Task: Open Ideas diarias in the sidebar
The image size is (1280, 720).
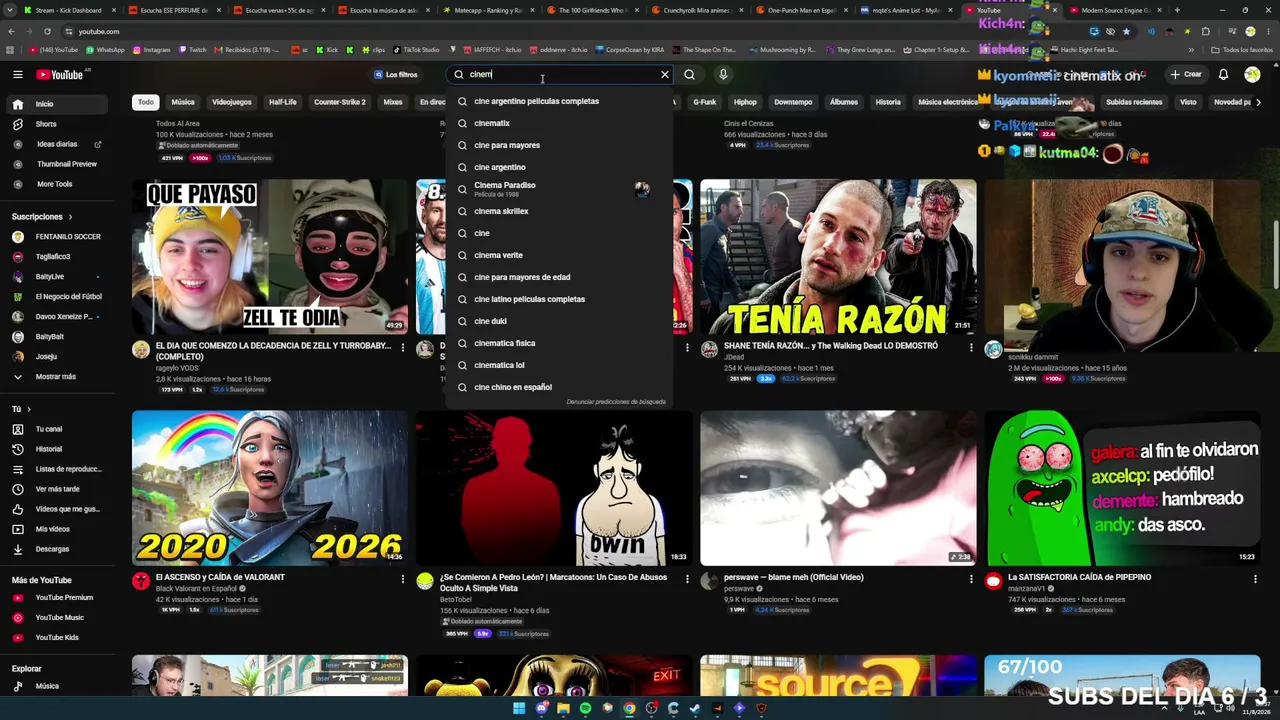Action: pos(56,144)
